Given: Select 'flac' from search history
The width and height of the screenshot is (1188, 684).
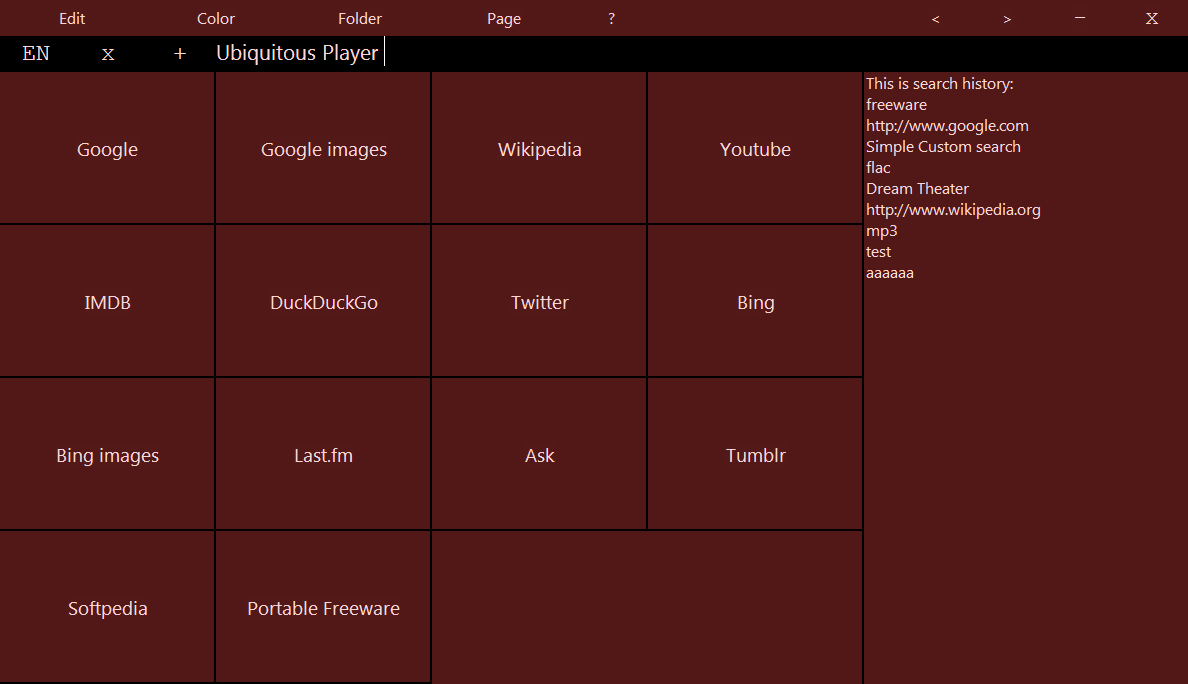Looking at the screenshot, I should (878, 167).
